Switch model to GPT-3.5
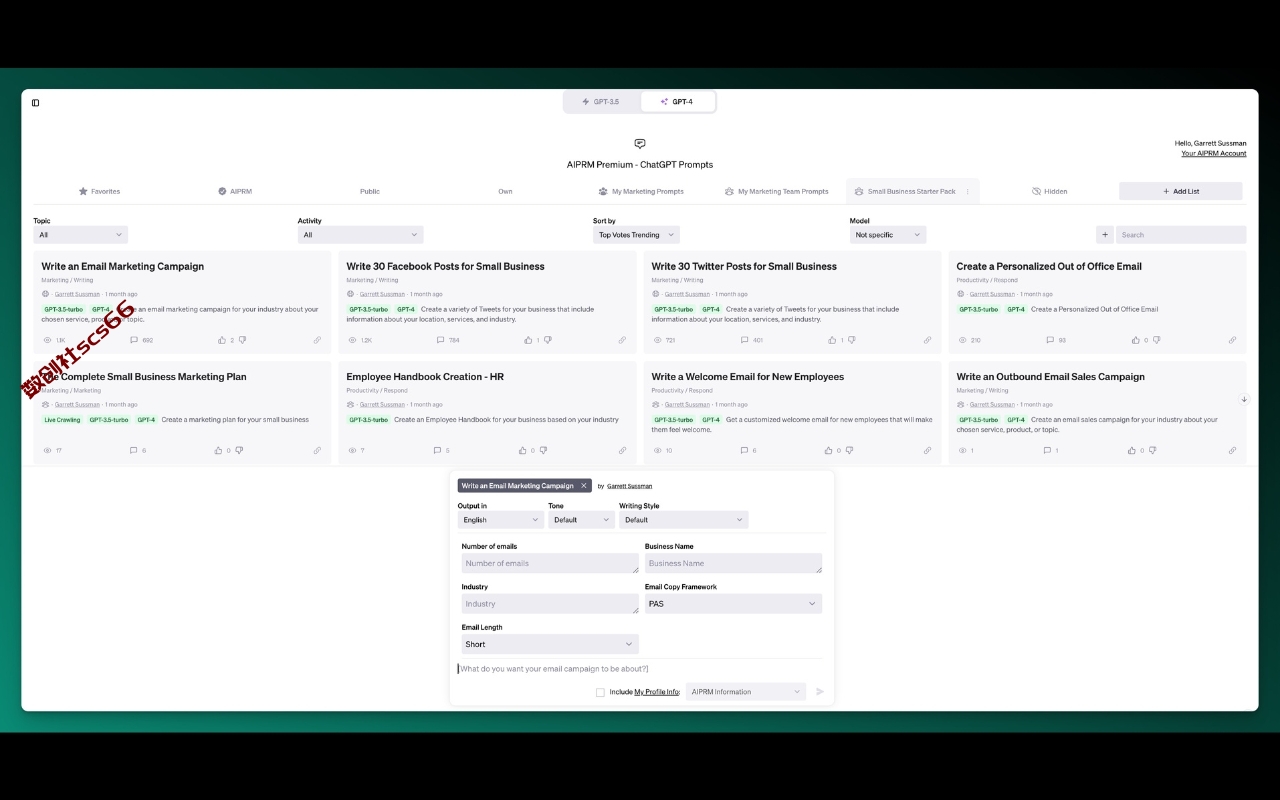1280x800 pixels. pyautogui.click(x=601, y=102)
